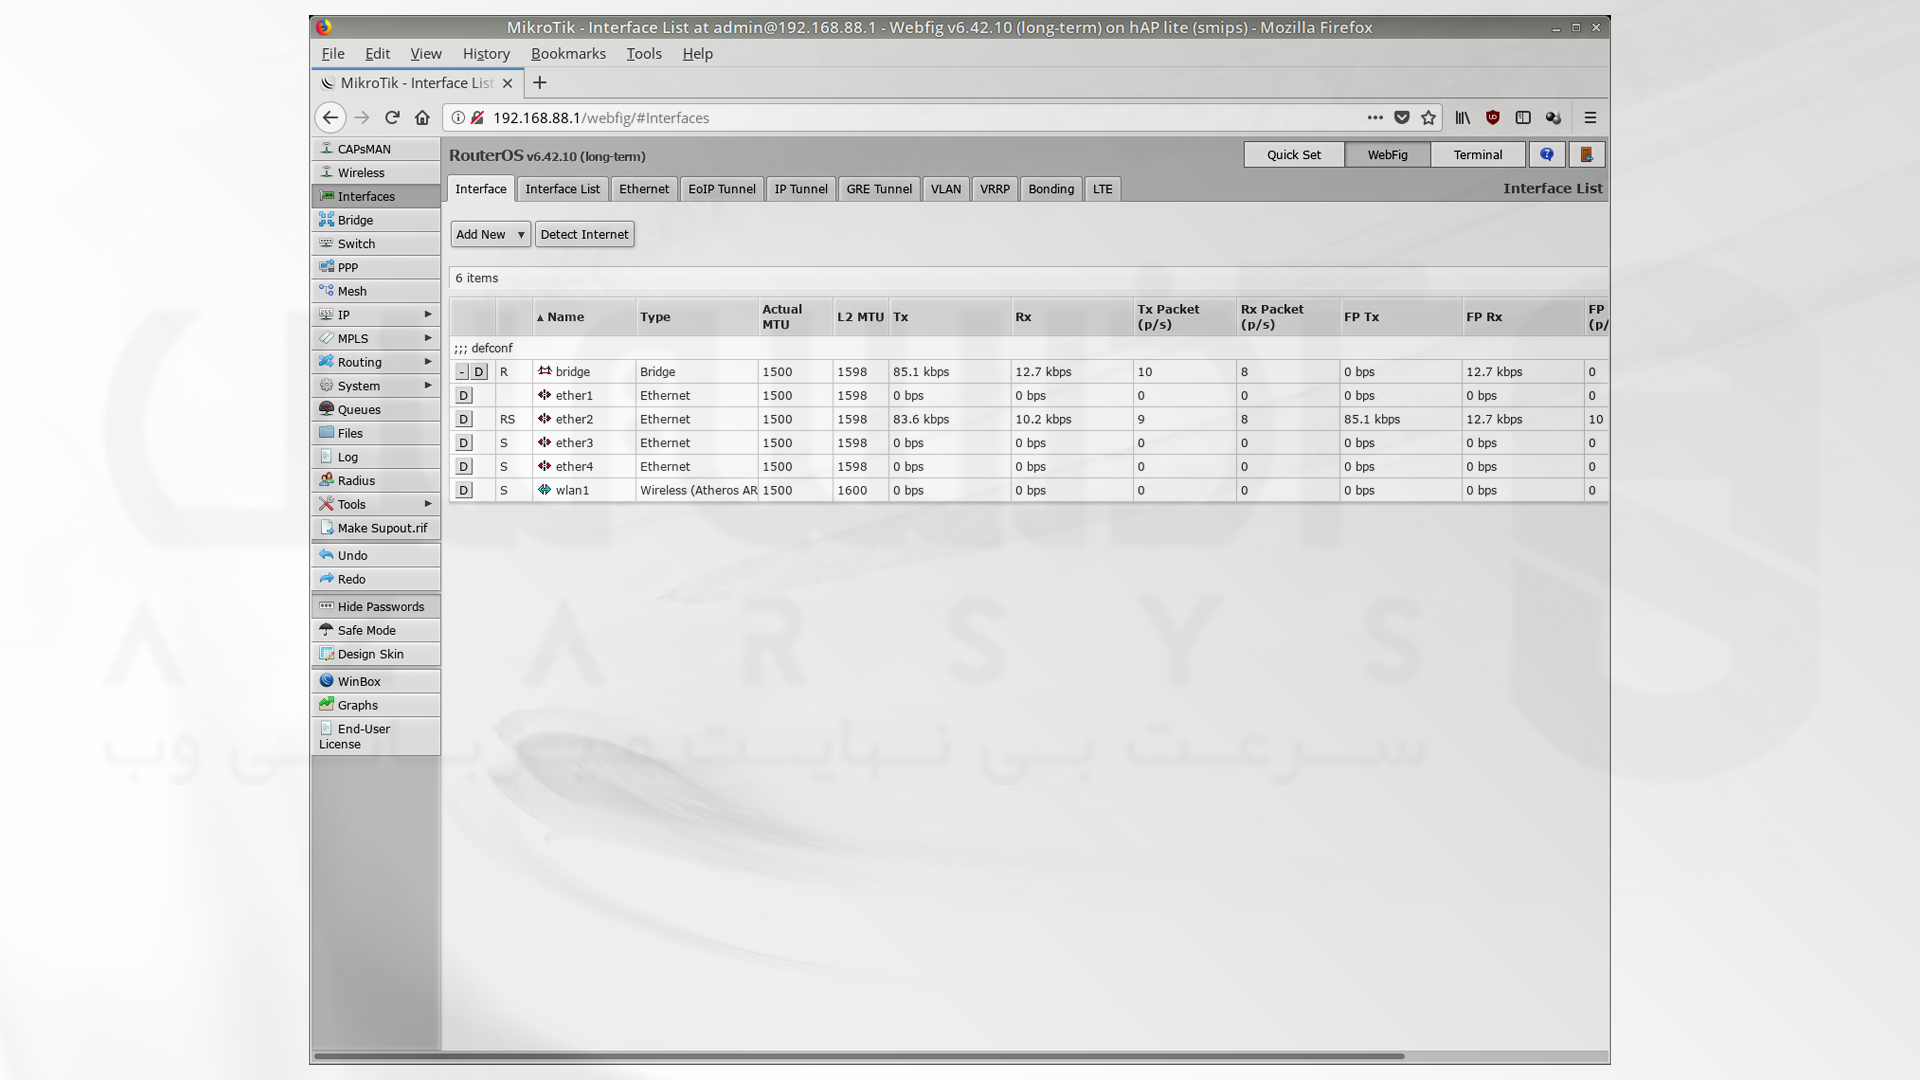Image resolution: width=1920 pixels, height=1080 pixels.
Task: Click Redo in the sidebar
Action: pyautogui.click(x=375, y=579)
